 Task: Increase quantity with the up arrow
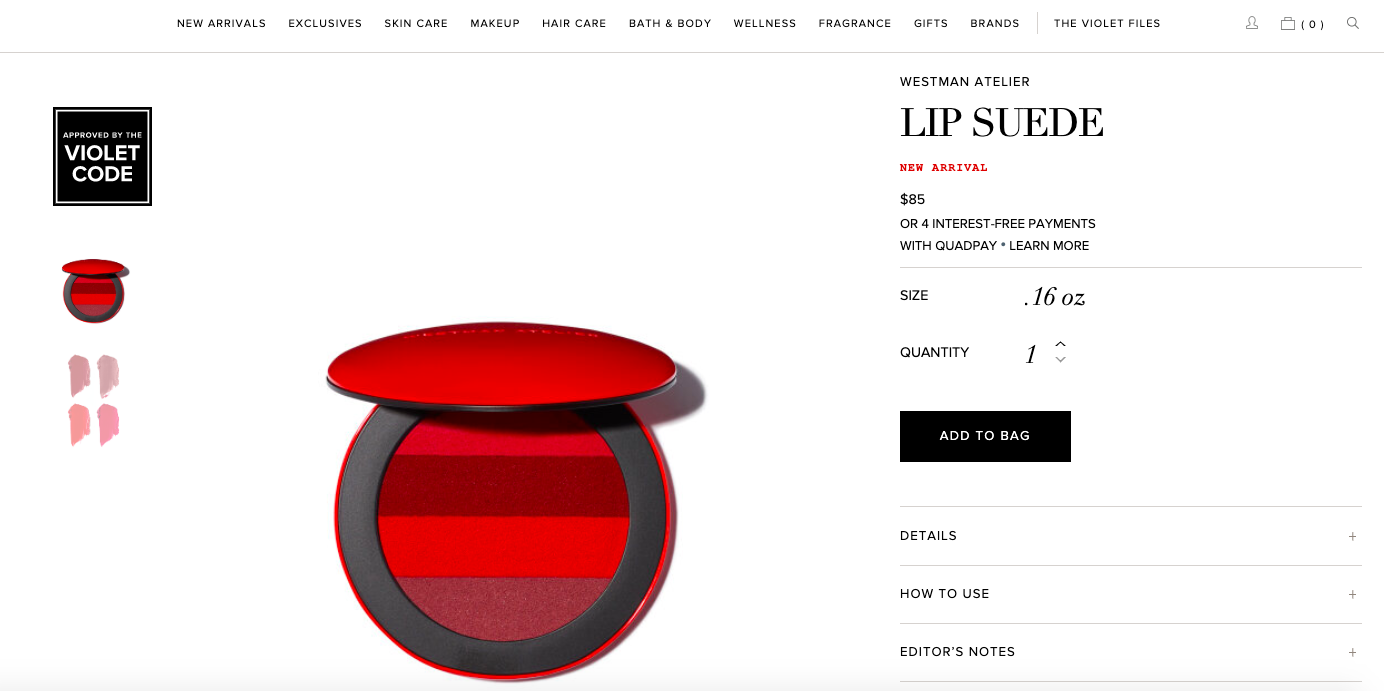coord(1060,344)
